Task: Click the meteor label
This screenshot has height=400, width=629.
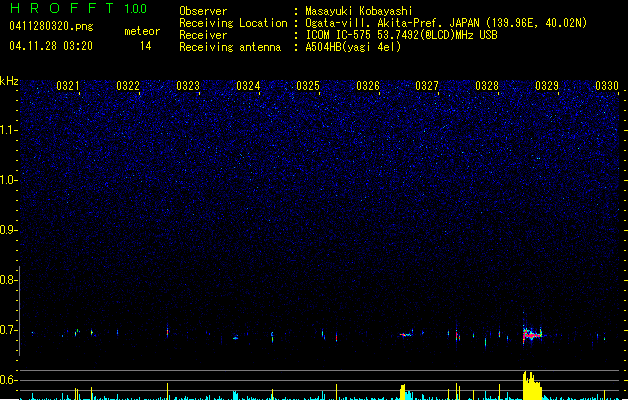Action: click(x=142, y=31)
